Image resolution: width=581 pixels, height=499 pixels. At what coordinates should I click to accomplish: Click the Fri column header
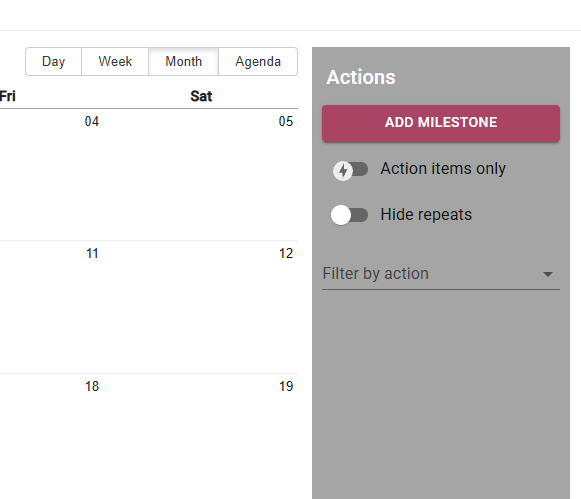tap(7, 96)
